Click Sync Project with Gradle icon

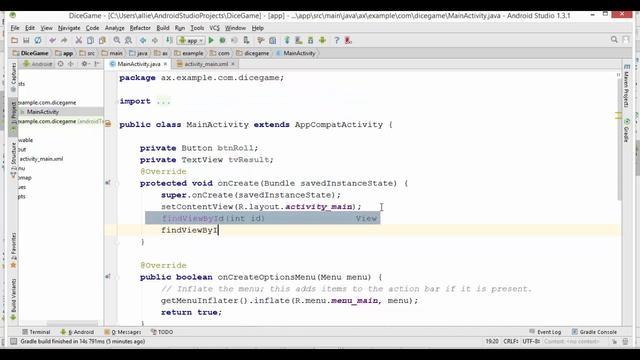tap(287, 40)
